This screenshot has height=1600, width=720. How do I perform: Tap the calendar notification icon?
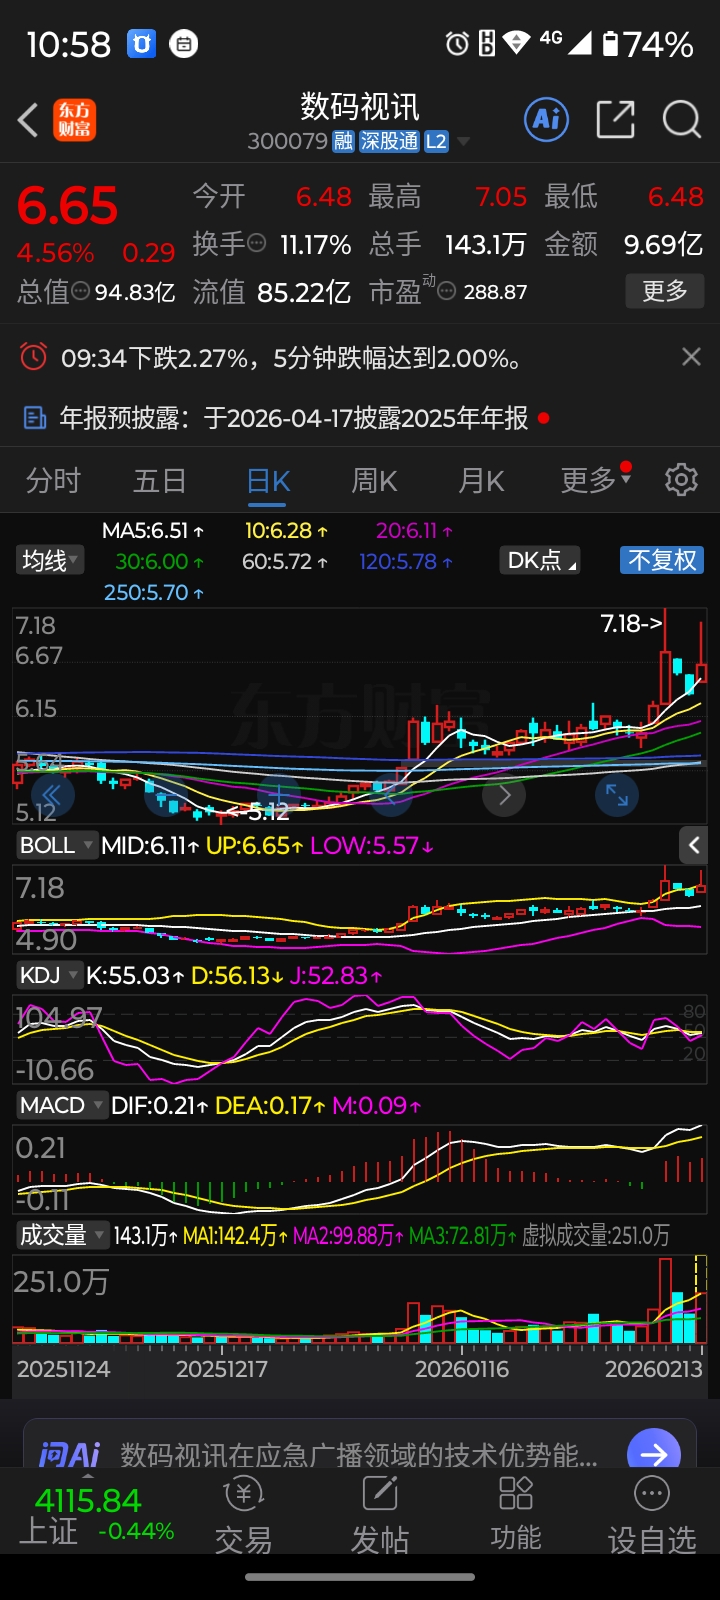pos(184,43)
